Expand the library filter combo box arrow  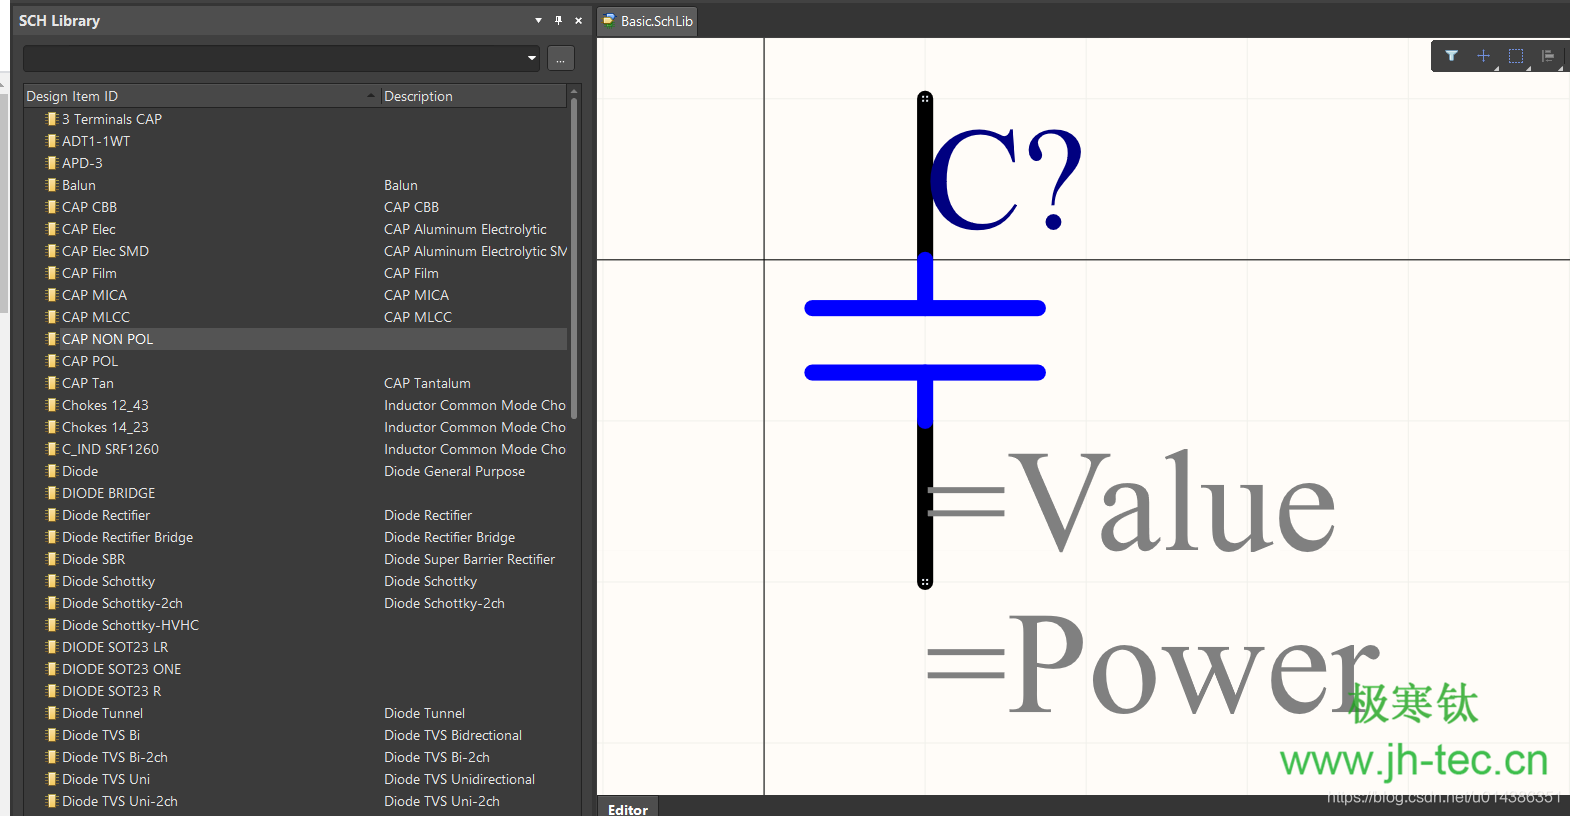tap(531, 58)
